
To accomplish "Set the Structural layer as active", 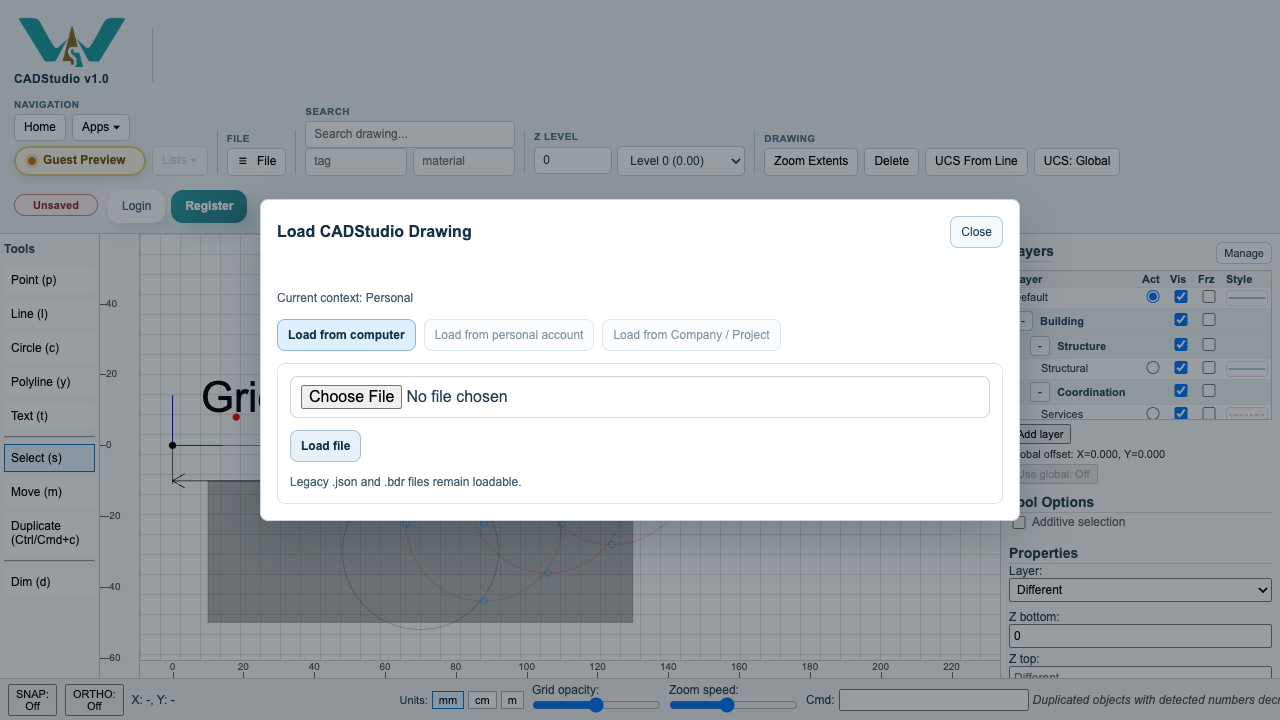I will tap(1153, 368).
